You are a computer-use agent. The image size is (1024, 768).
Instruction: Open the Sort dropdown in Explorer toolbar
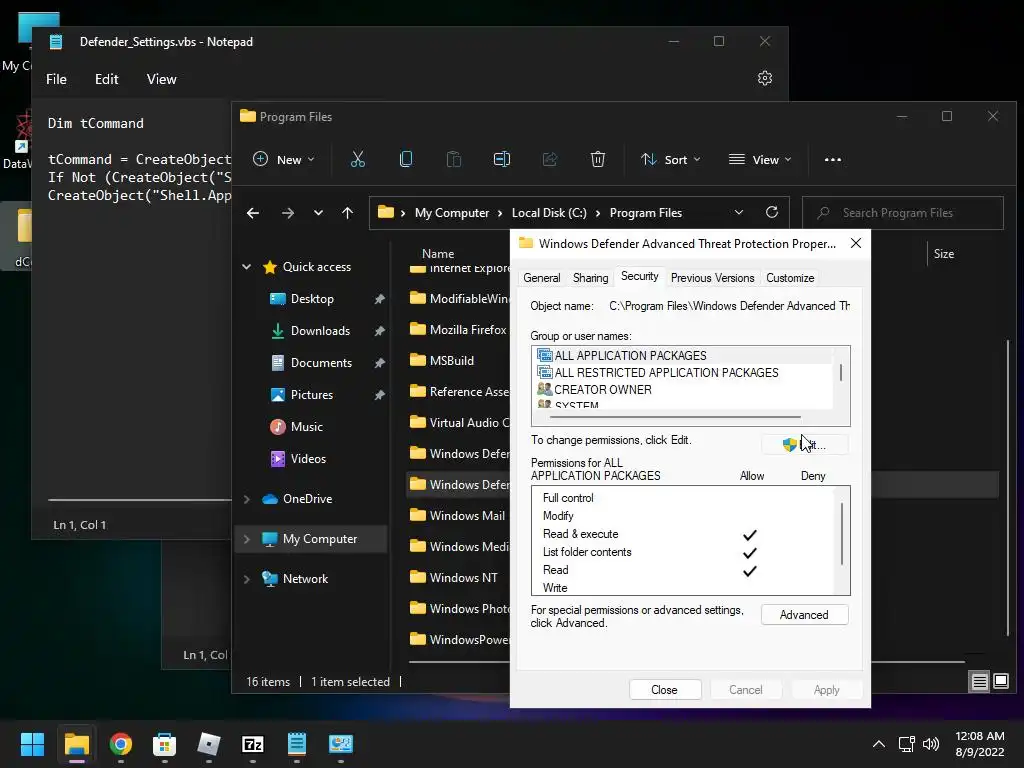pos(671,159)
